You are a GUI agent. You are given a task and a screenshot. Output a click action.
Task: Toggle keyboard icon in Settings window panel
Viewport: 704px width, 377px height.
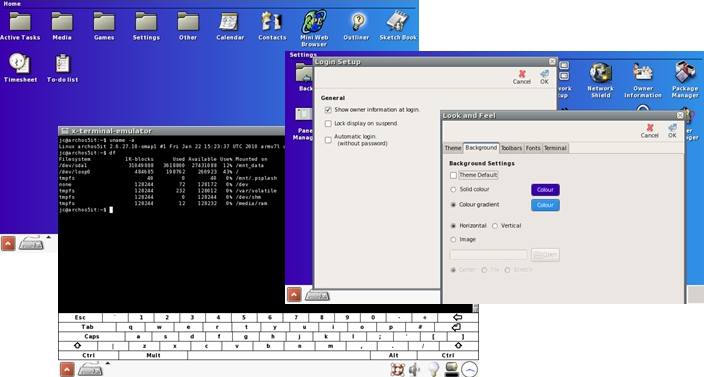(x=317, y=296)
